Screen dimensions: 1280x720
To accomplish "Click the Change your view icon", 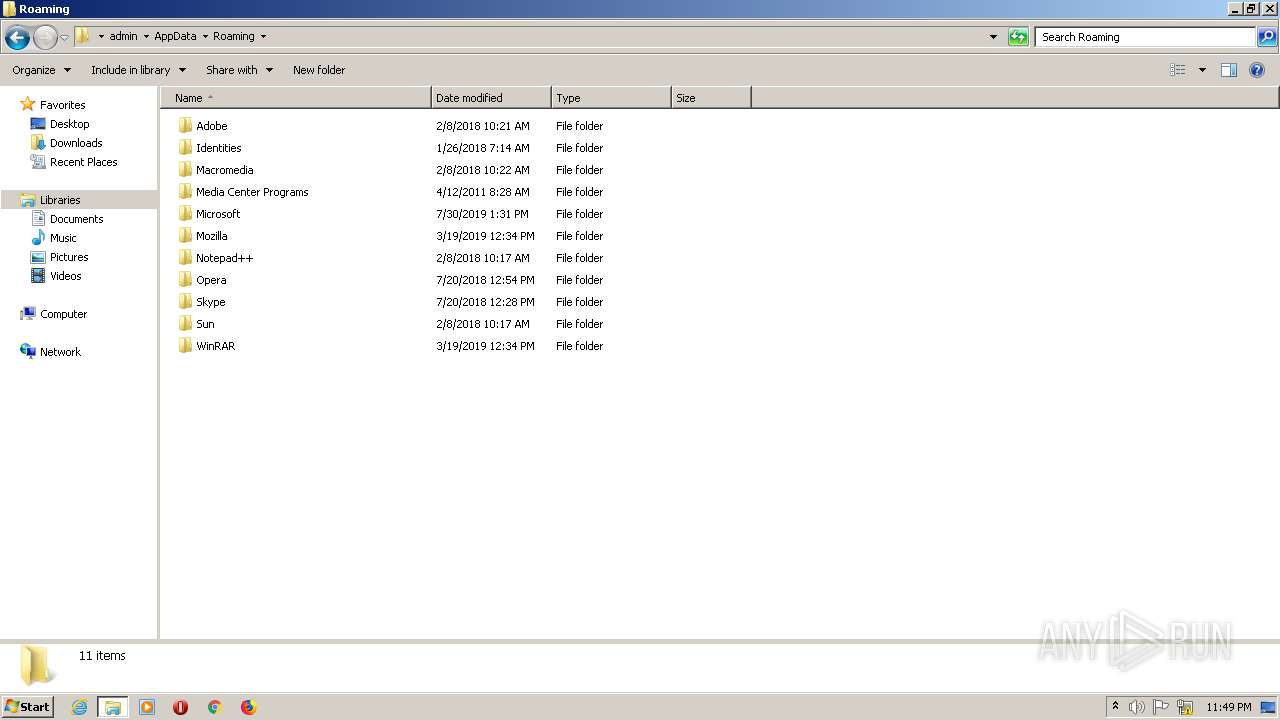I will tap(1178, 70).
